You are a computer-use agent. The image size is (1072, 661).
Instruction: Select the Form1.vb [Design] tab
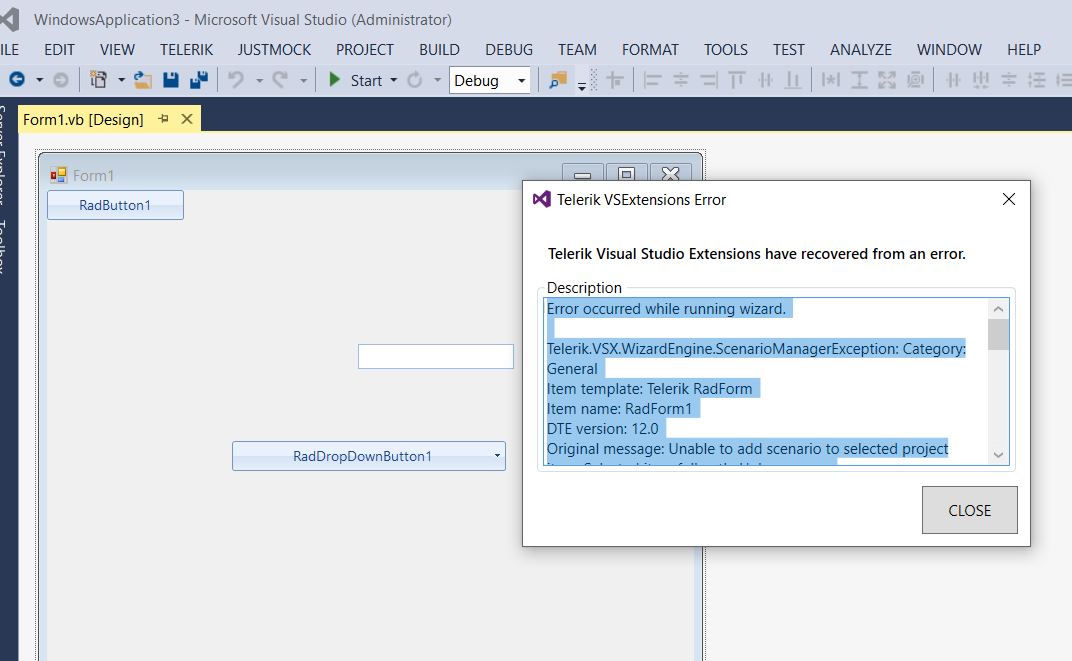point(83,120)
